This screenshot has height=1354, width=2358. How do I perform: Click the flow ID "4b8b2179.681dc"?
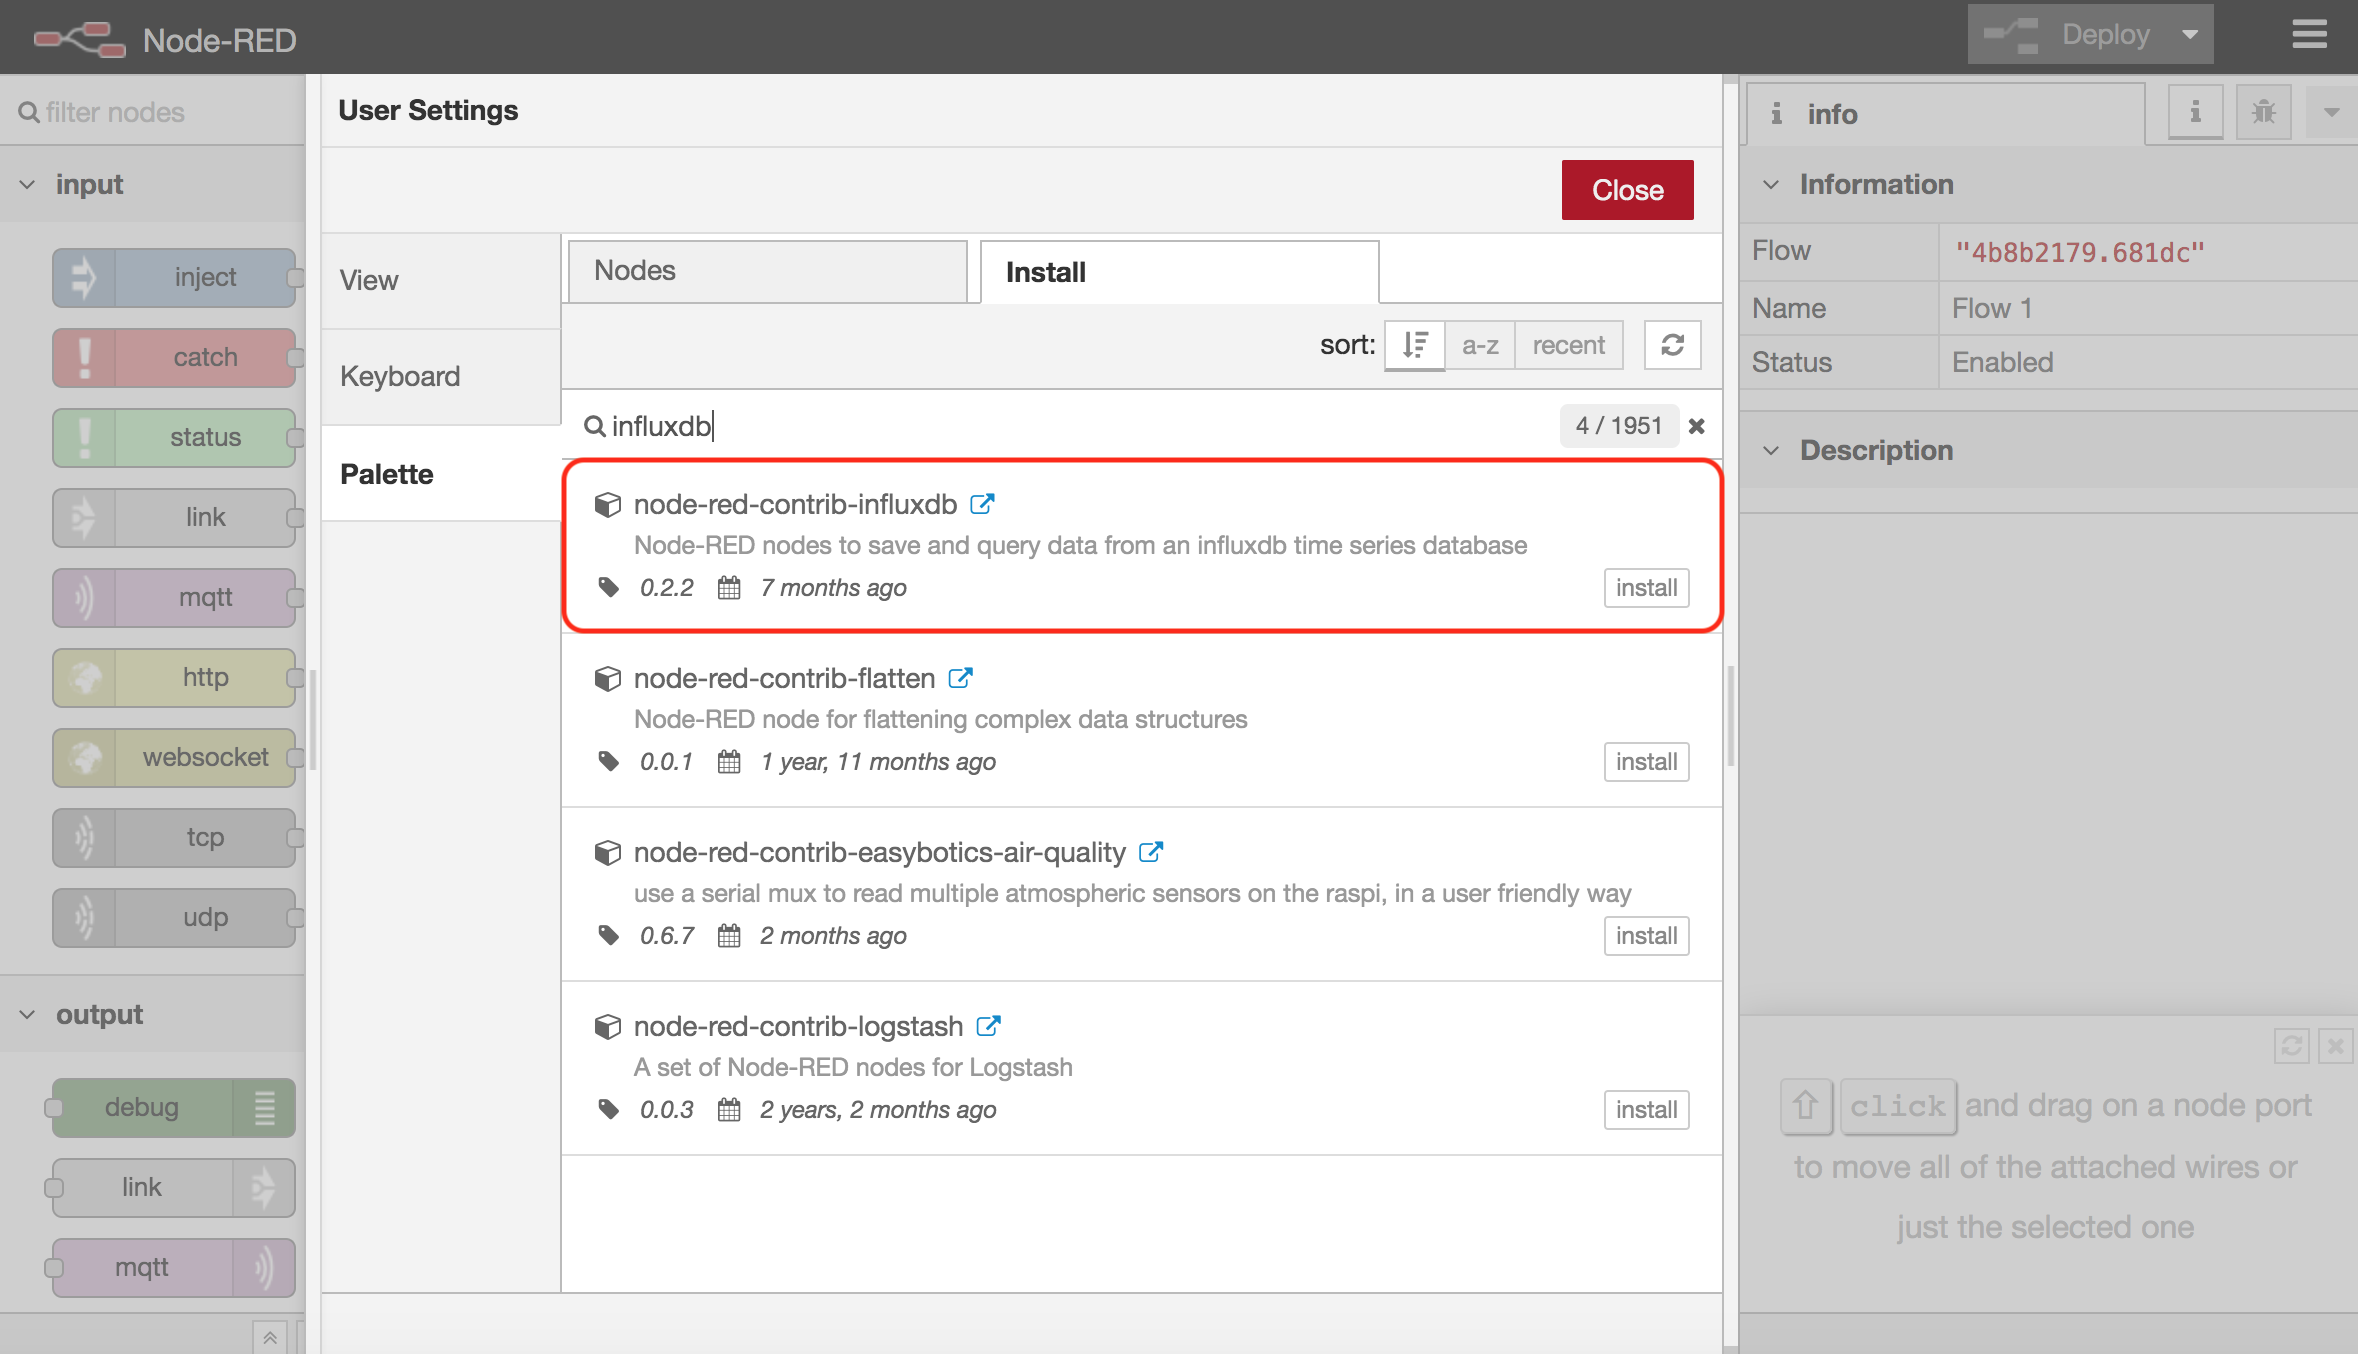2080,252
